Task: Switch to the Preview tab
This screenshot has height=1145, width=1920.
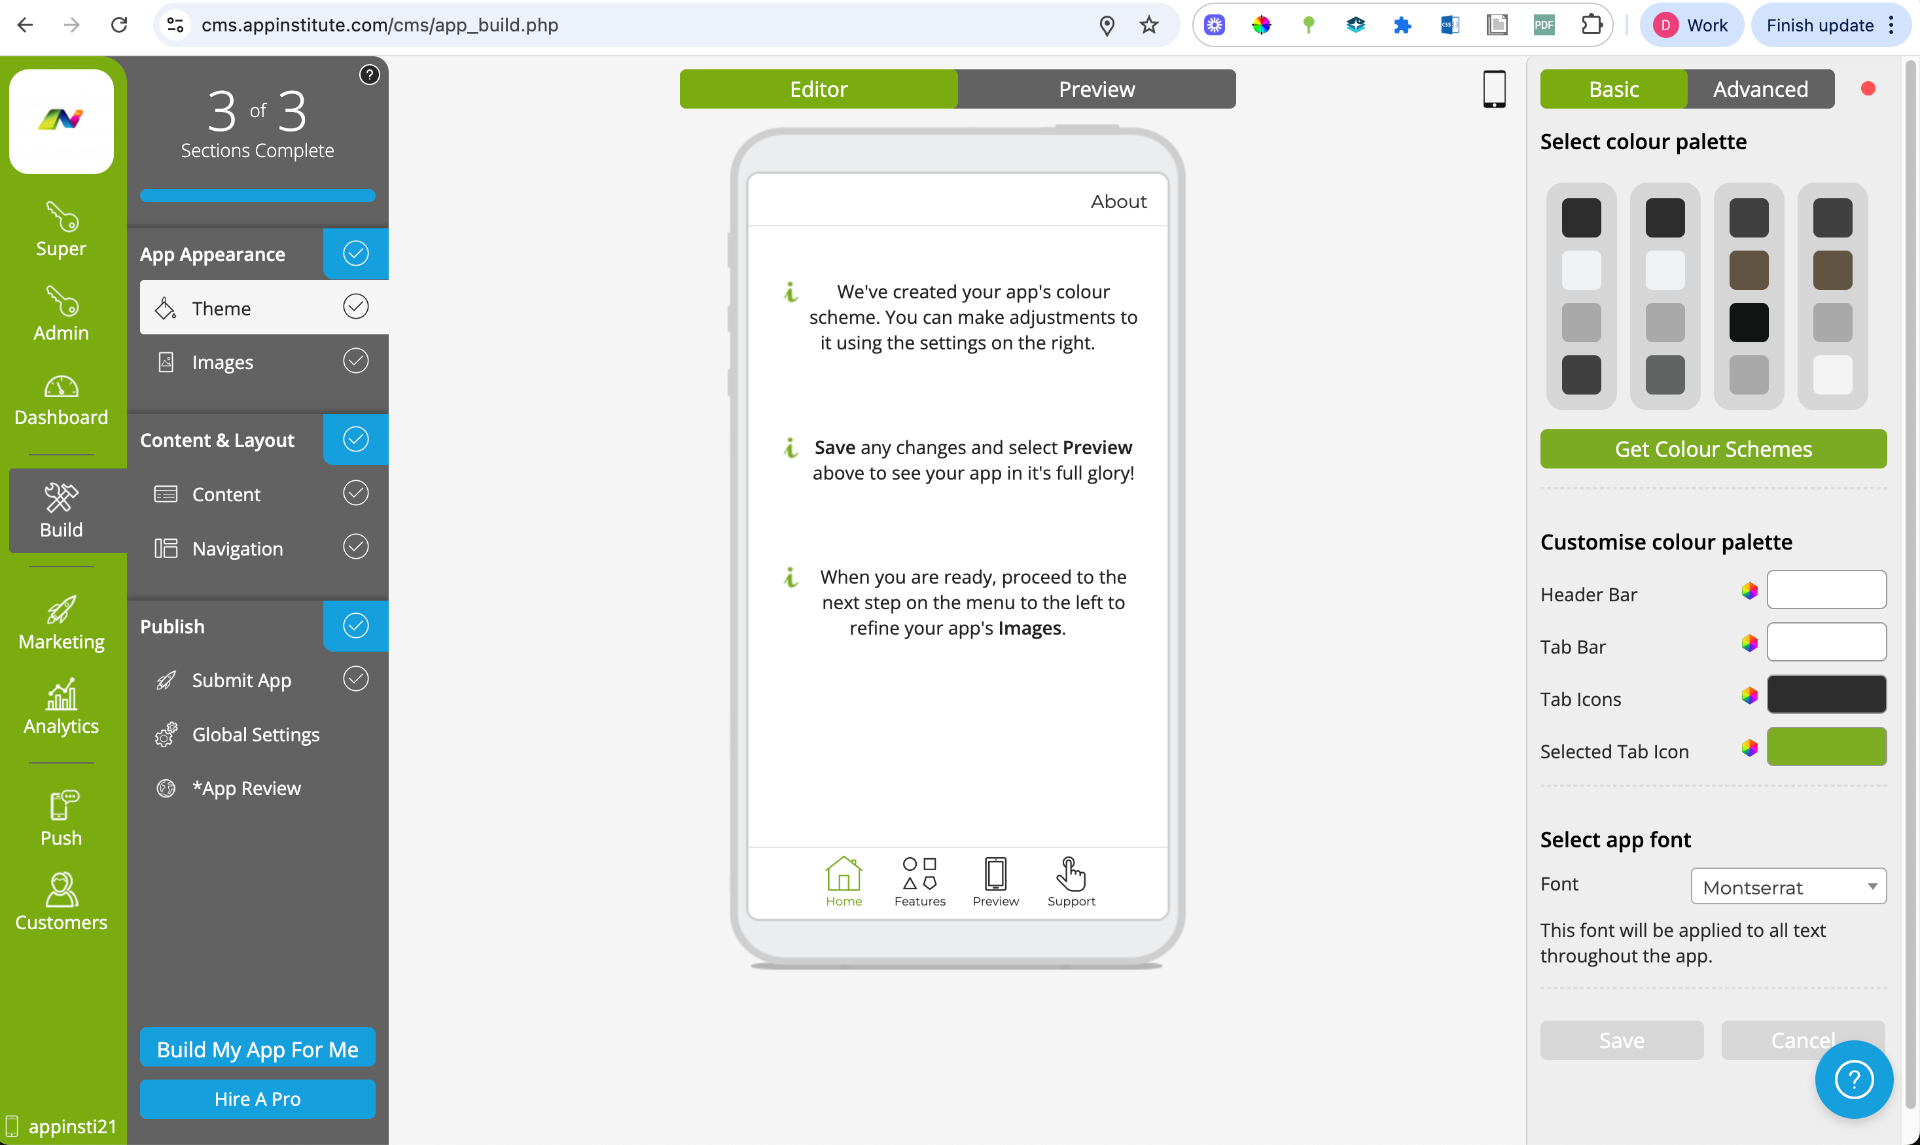Action: [x=1097, y=89]
